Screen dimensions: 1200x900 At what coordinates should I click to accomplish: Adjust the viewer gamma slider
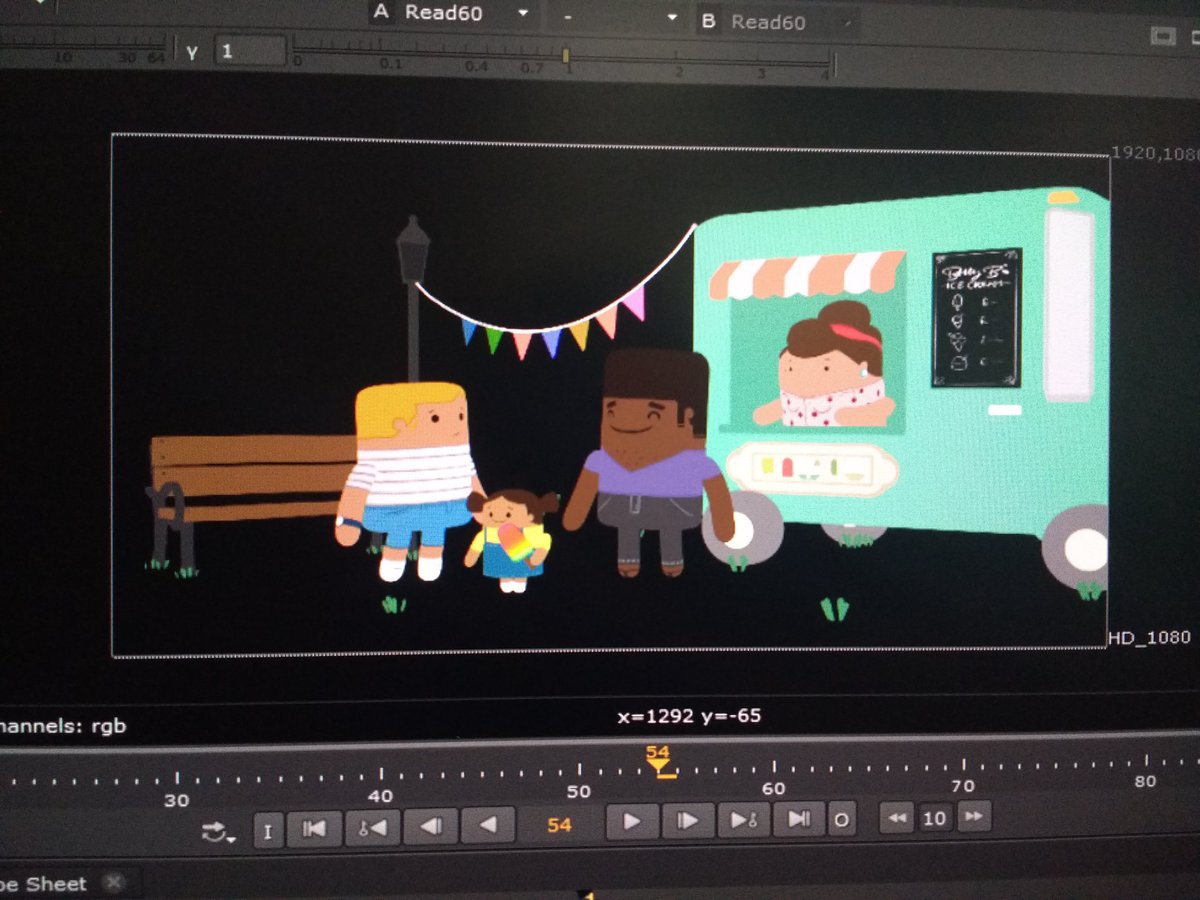point(565,57)
